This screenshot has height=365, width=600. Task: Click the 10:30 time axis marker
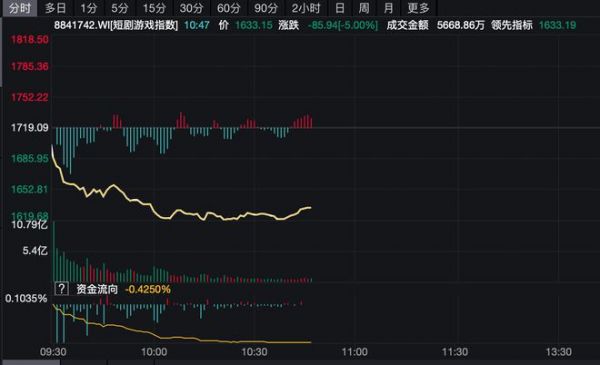tap(254, 352)
